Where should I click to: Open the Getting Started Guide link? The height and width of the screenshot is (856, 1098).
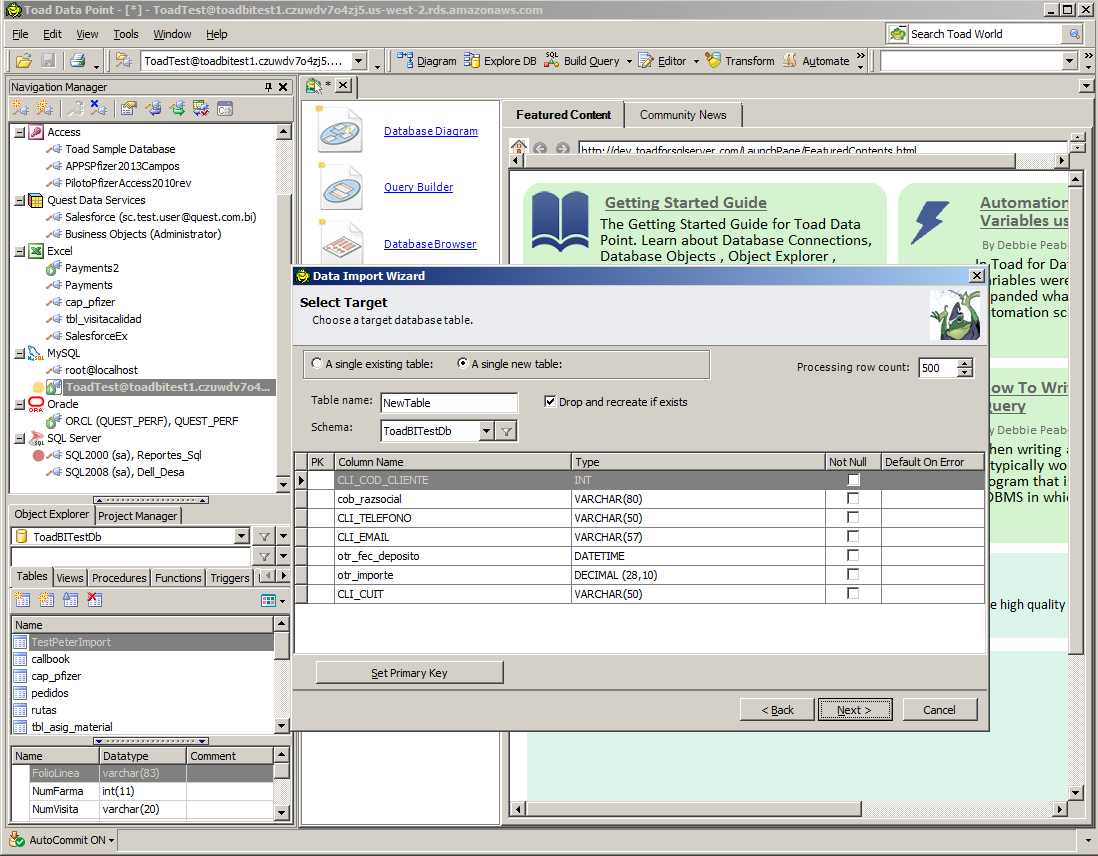[686, 202]
